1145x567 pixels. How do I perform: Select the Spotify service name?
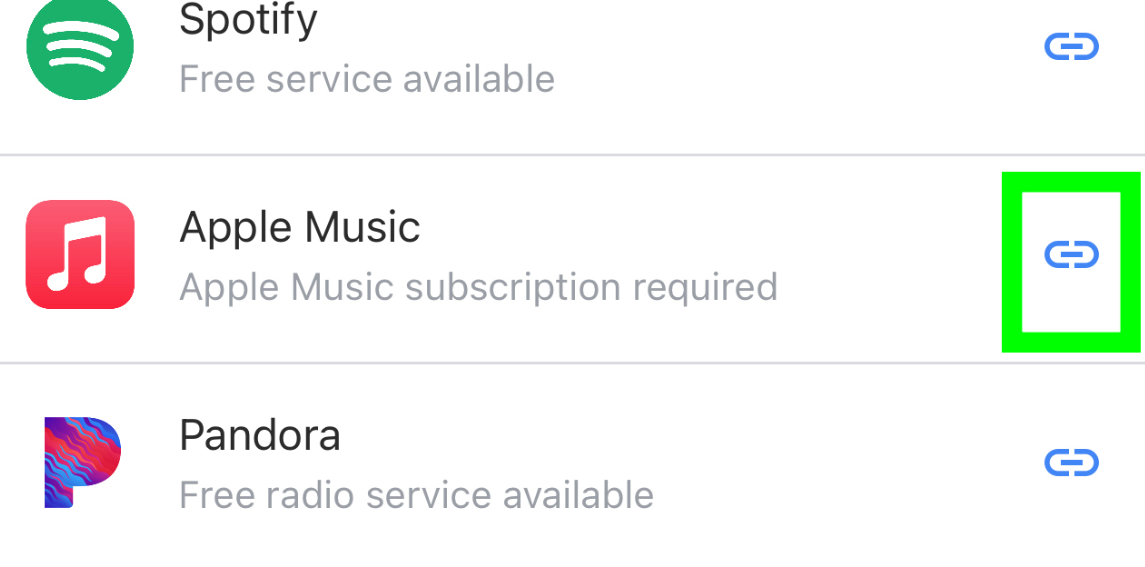[248, 19]
